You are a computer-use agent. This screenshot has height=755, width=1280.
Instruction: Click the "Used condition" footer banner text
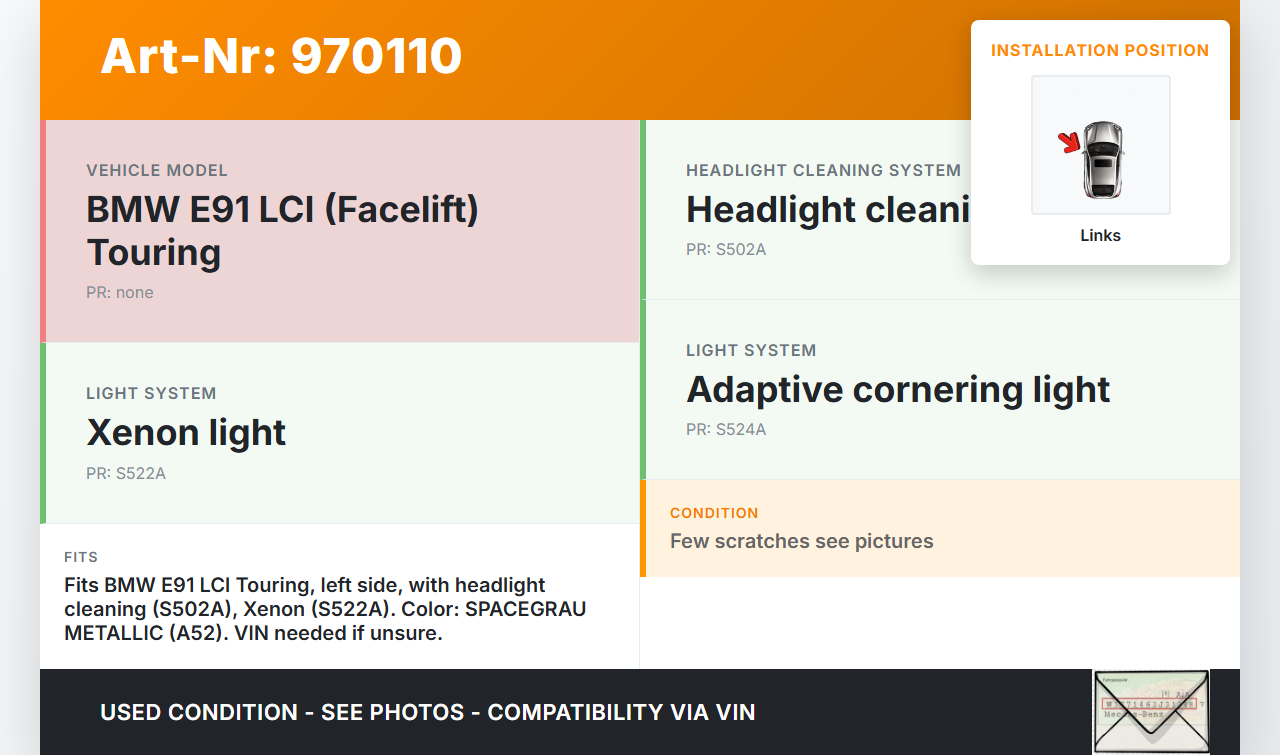[427, 712]
